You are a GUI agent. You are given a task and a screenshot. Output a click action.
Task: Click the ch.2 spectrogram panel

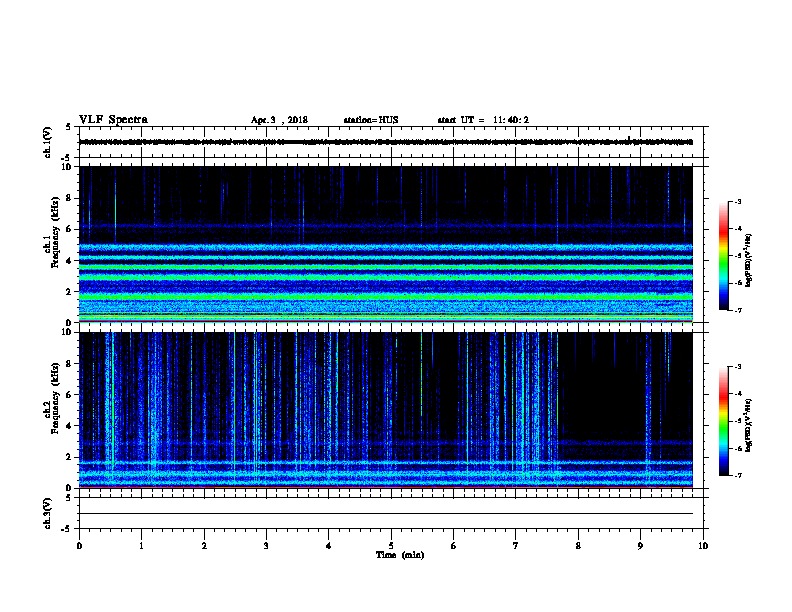tap(386, 410)
